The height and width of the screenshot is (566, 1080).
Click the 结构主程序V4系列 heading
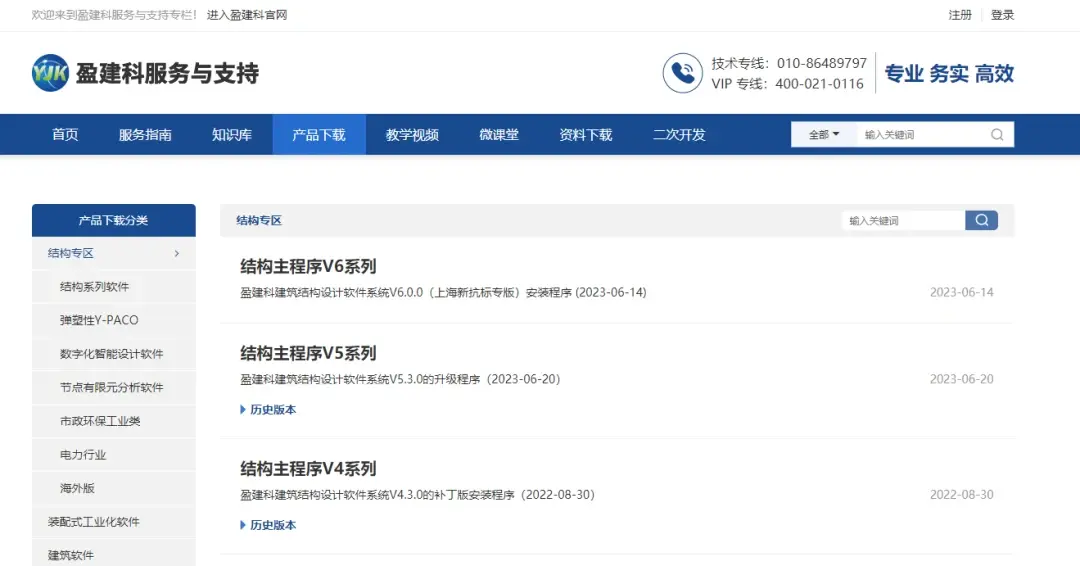[x=308, y=469]
